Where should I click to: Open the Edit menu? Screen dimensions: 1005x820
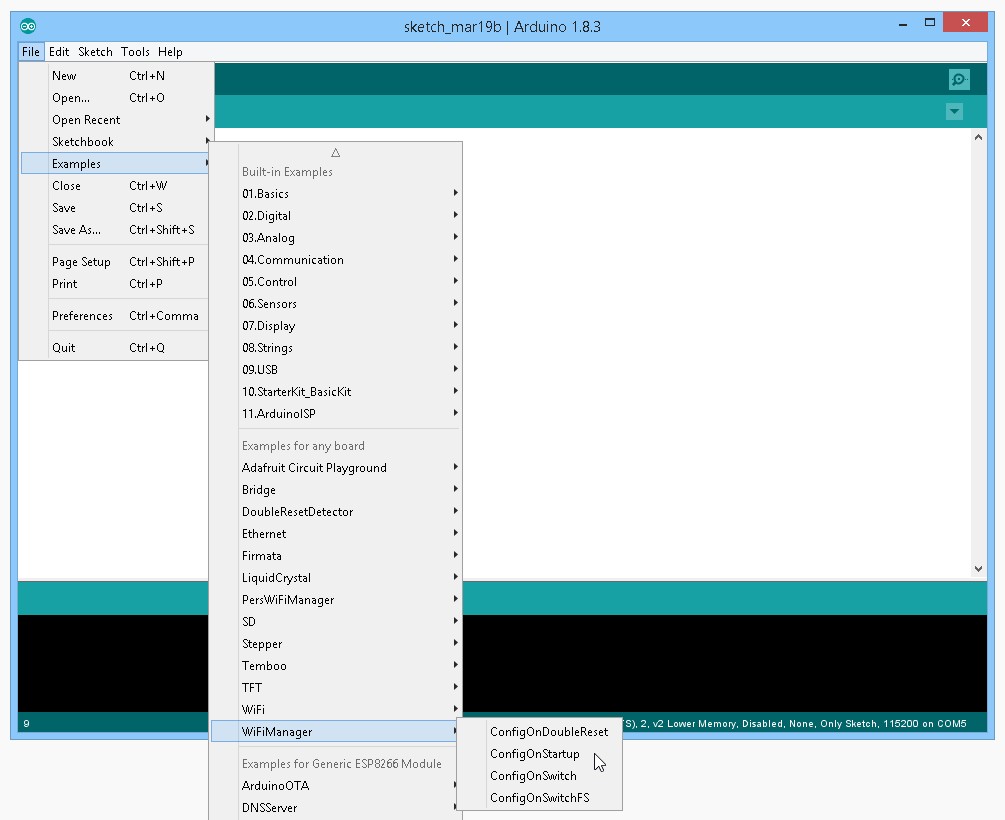point(59,52)
